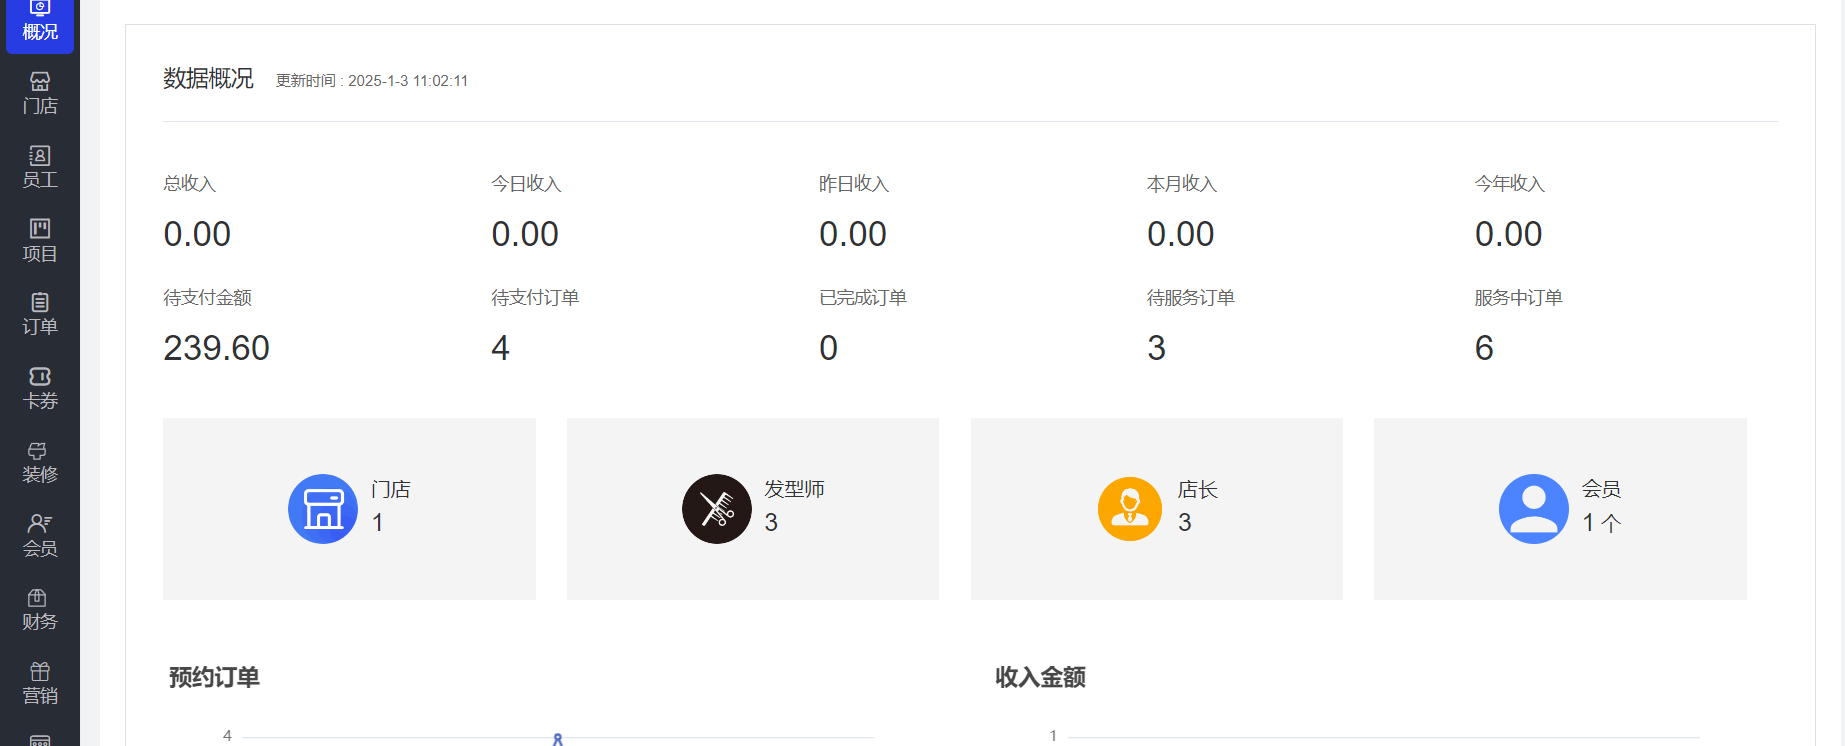Select the data point on 预约订单 chart

pyautogui.click(x=558, y=739)
